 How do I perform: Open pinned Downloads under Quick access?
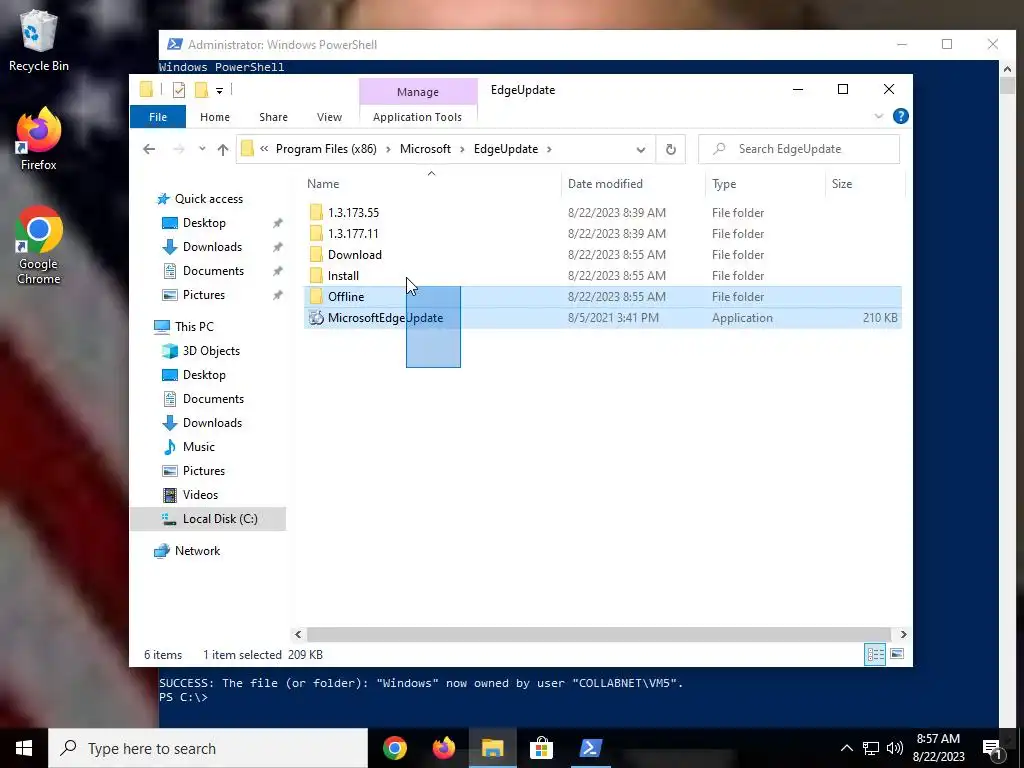pyautogui.click(x=212, y=247)
